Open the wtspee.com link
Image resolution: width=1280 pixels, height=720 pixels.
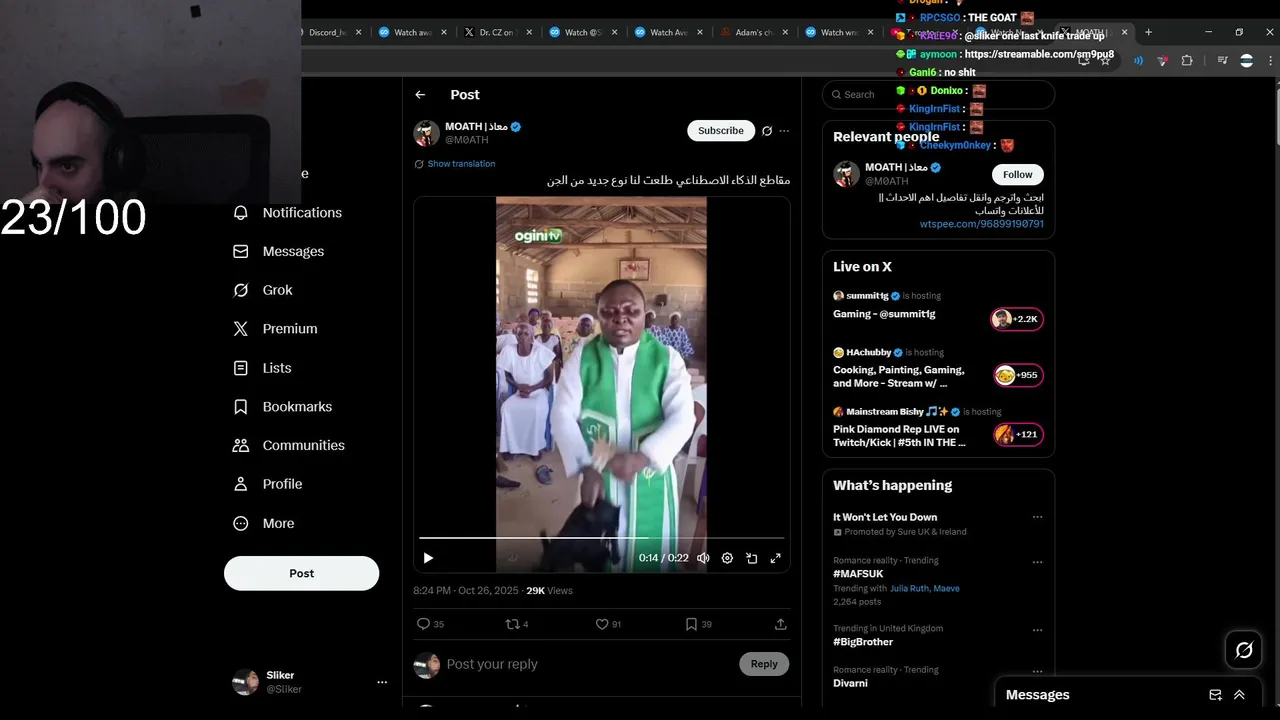[981, 224]
